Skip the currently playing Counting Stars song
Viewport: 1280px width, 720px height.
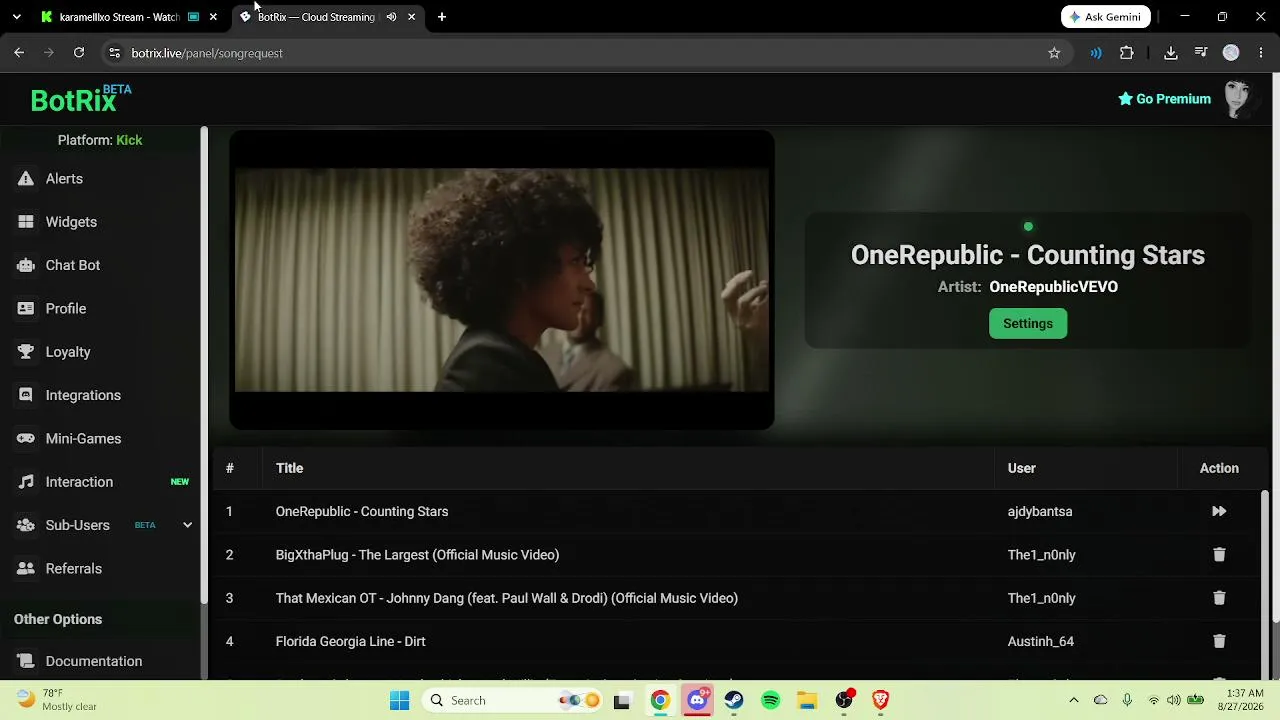tap(1219, 511)
